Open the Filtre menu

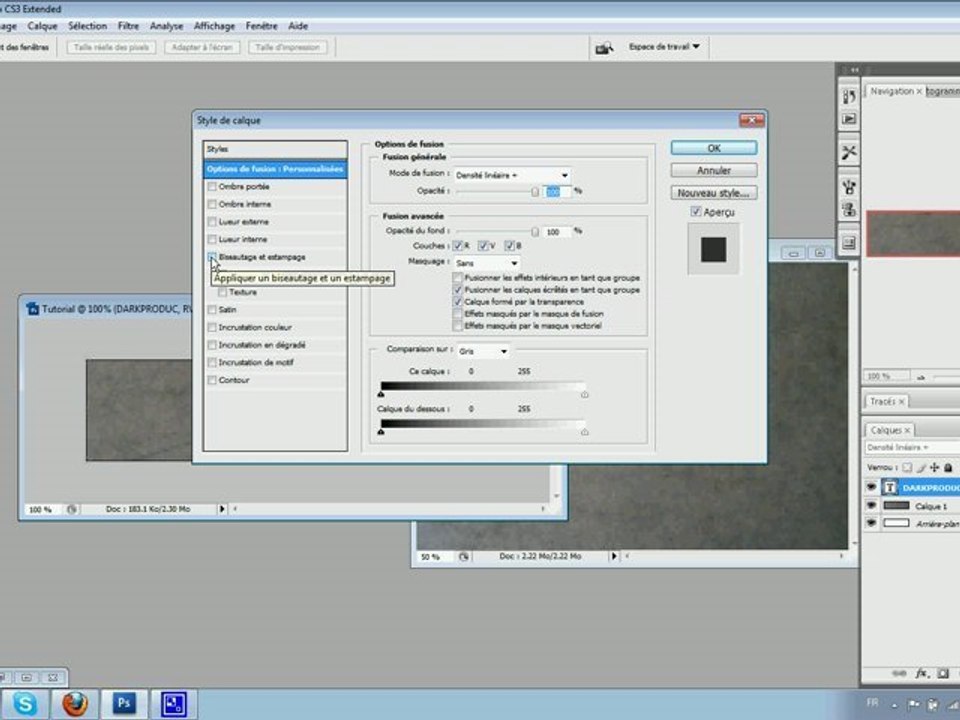(x=129, y=26)
